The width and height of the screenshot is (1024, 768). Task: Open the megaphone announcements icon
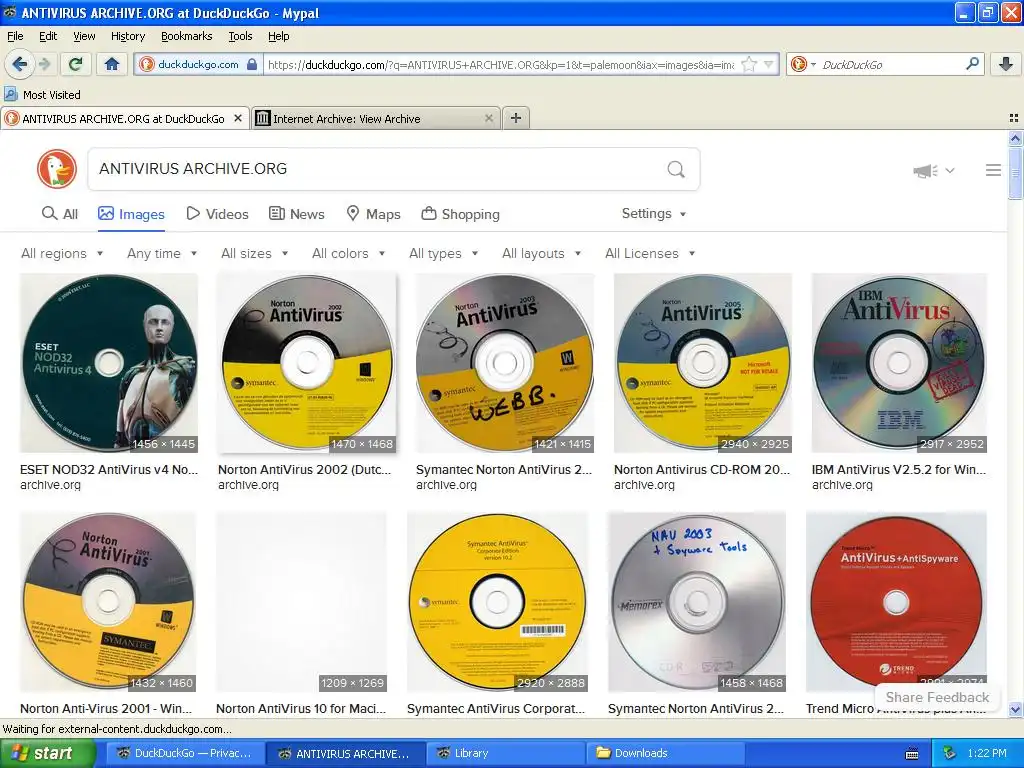[x=926, y=170]
